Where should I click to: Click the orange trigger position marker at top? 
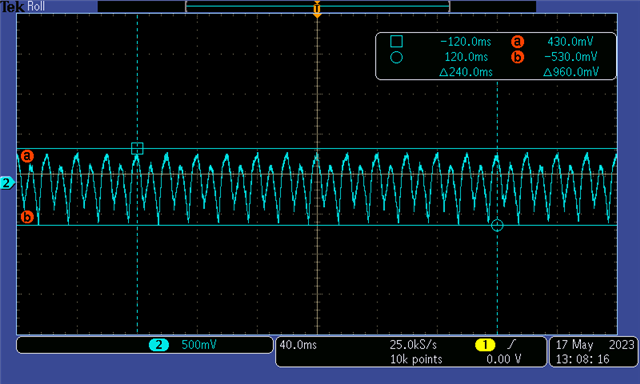click(317, 9)
